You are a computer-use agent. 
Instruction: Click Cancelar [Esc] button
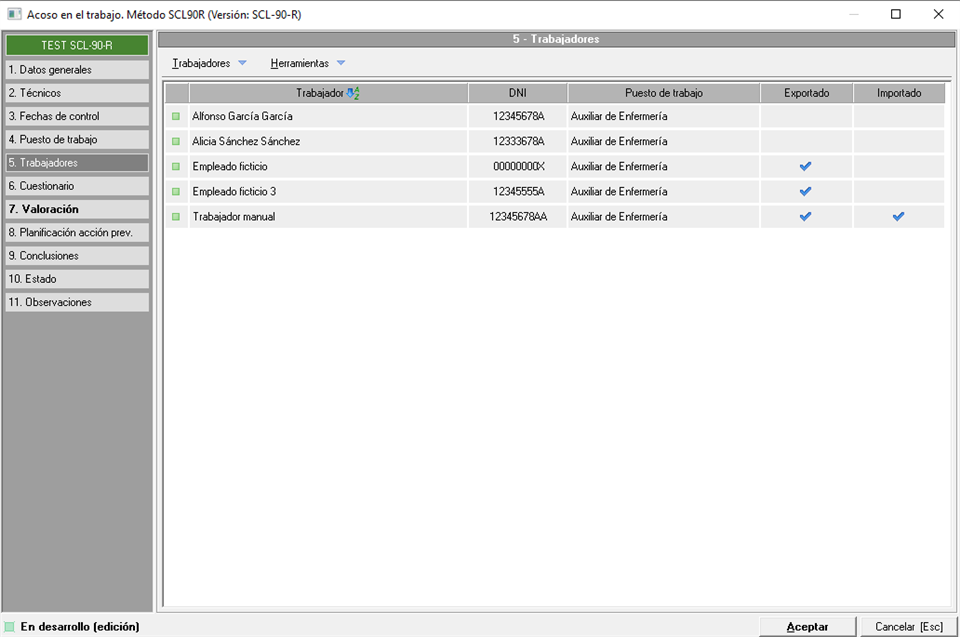tap(909, 626)
